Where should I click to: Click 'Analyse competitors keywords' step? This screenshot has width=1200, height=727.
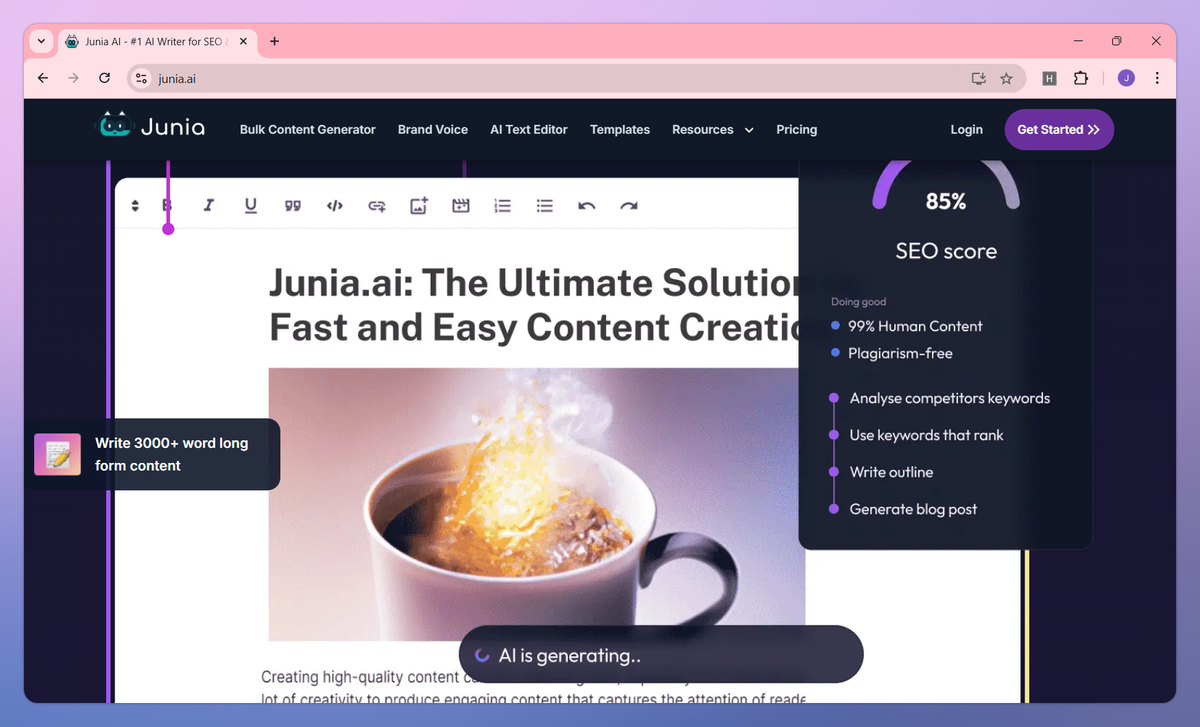click(x=950, y=398)
